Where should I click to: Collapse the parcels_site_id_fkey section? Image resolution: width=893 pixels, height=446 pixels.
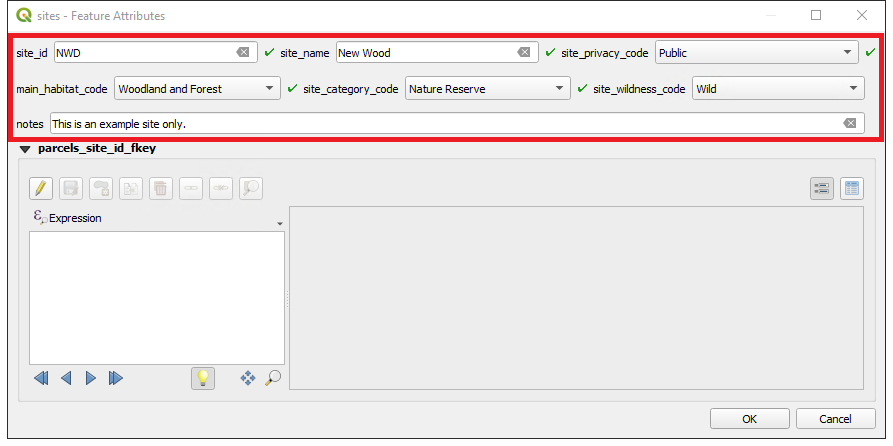pos(24,150)
